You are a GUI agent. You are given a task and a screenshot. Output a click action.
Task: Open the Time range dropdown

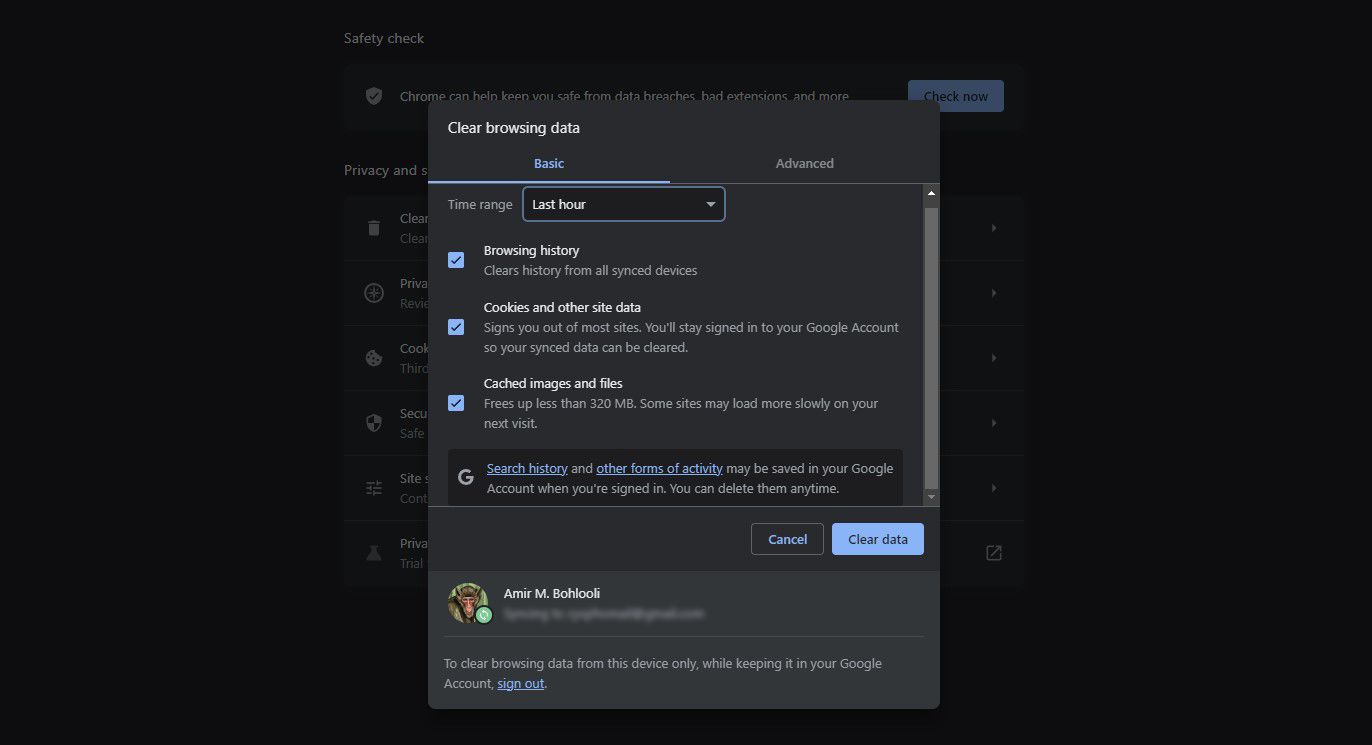tap(623, 204)
